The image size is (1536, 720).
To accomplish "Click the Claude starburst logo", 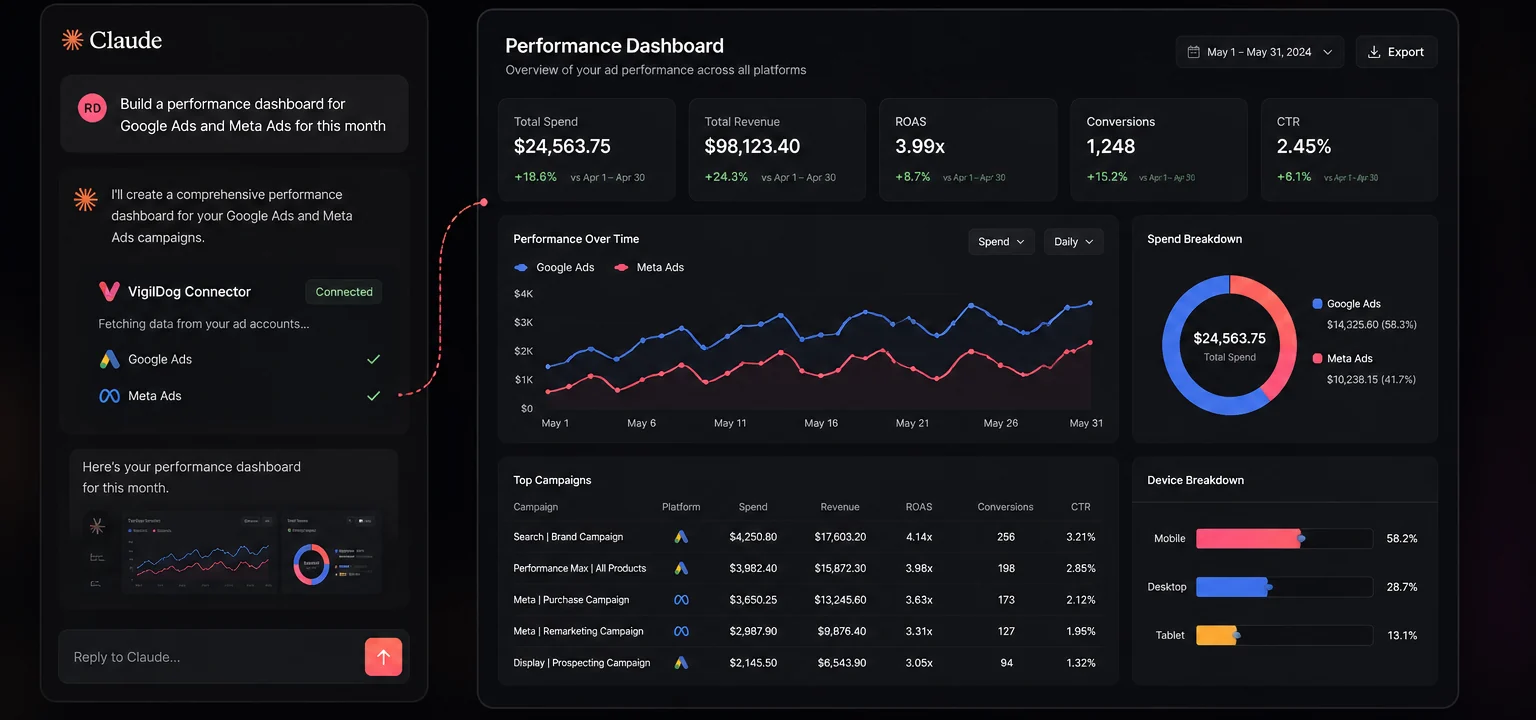I will click(72, 40).
